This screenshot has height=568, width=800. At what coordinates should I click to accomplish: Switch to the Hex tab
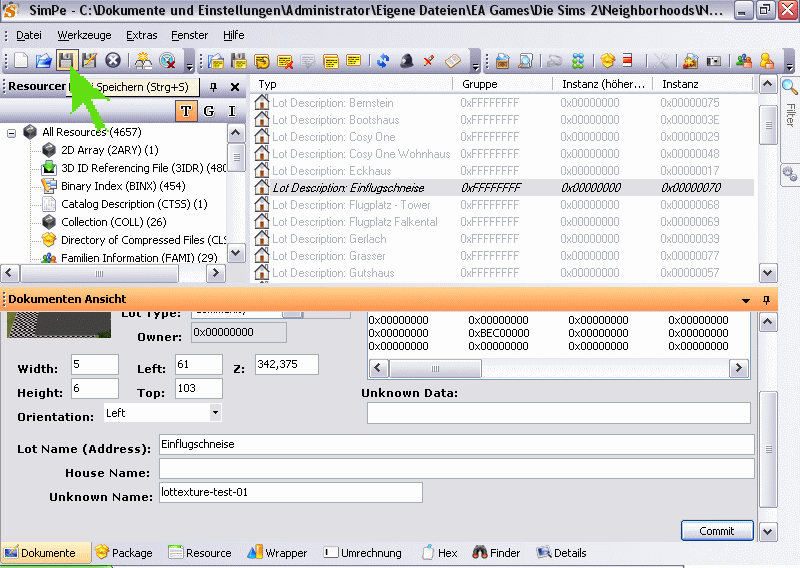pos(440,553)
